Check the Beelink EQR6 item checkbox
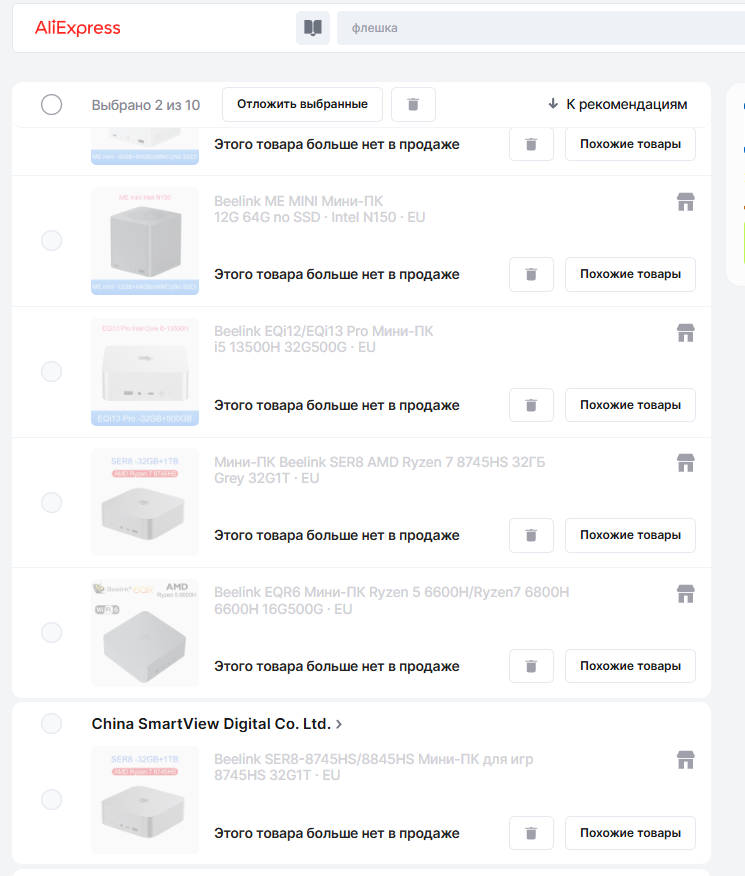745x876 pixels. (51, 632)
